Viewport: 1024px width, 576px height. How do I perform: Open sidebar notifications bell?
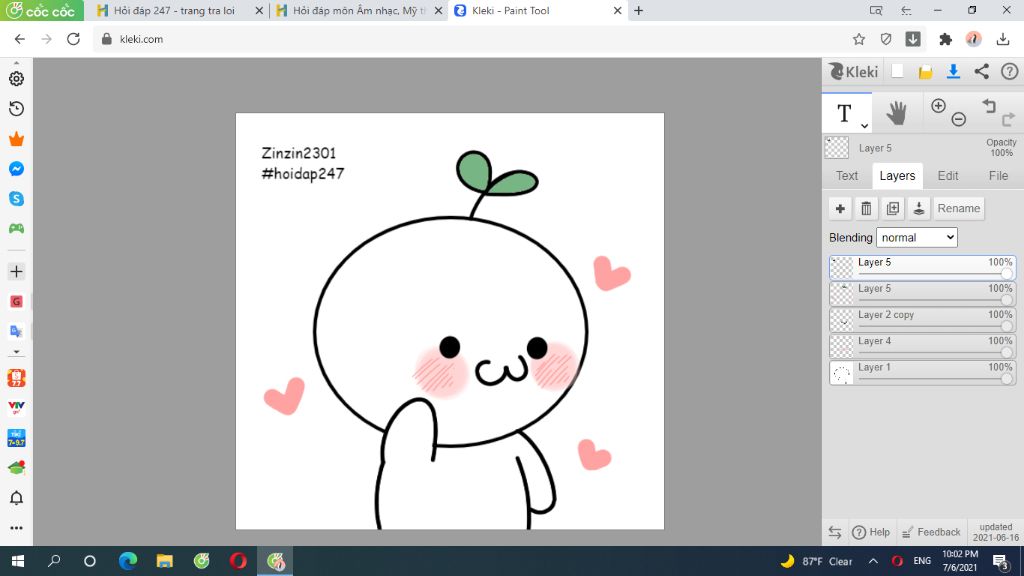click(x=16, y=498)
